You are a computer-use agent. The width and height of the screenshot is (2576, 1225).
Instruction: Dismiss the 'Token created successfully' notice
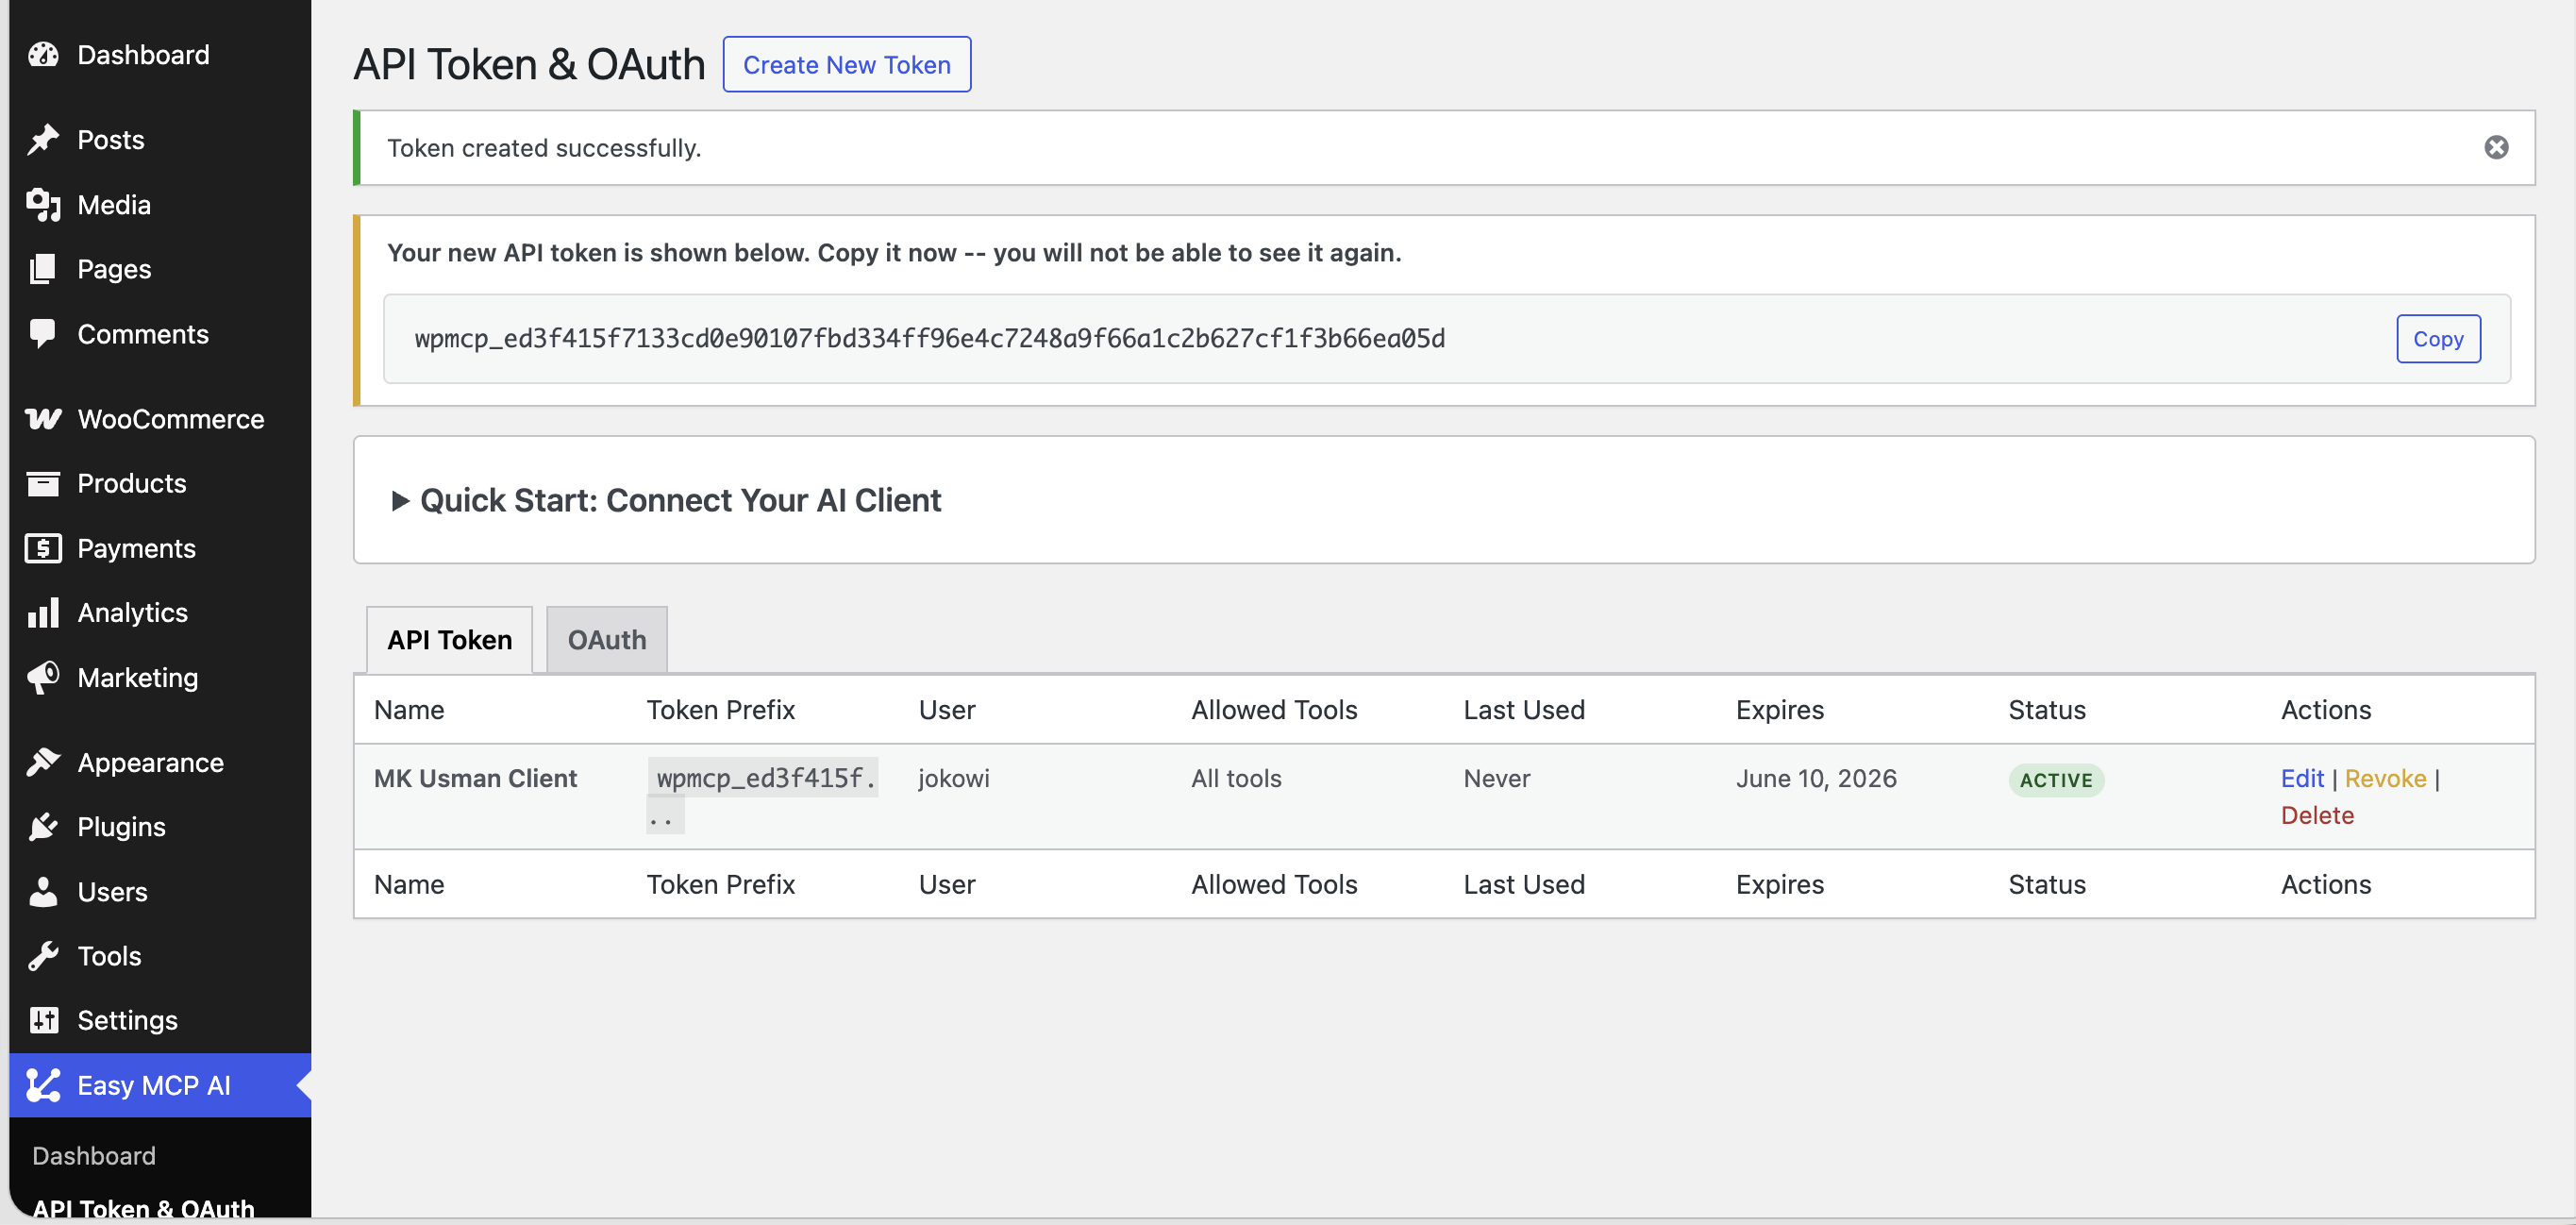[2496, 148]
